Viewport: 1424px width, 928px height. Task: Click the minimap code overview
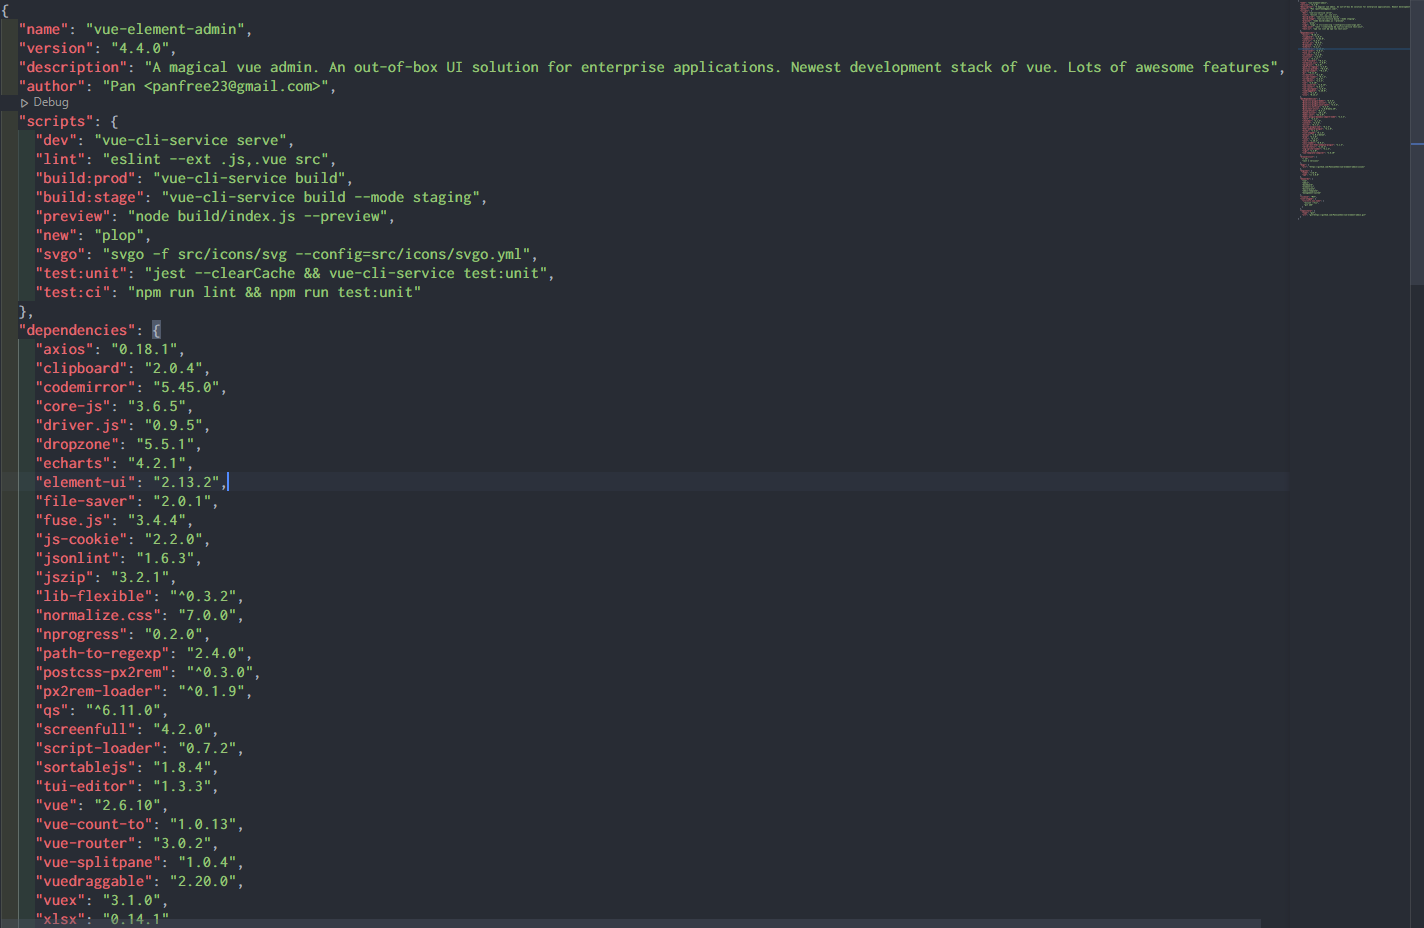coord(1355,110)
